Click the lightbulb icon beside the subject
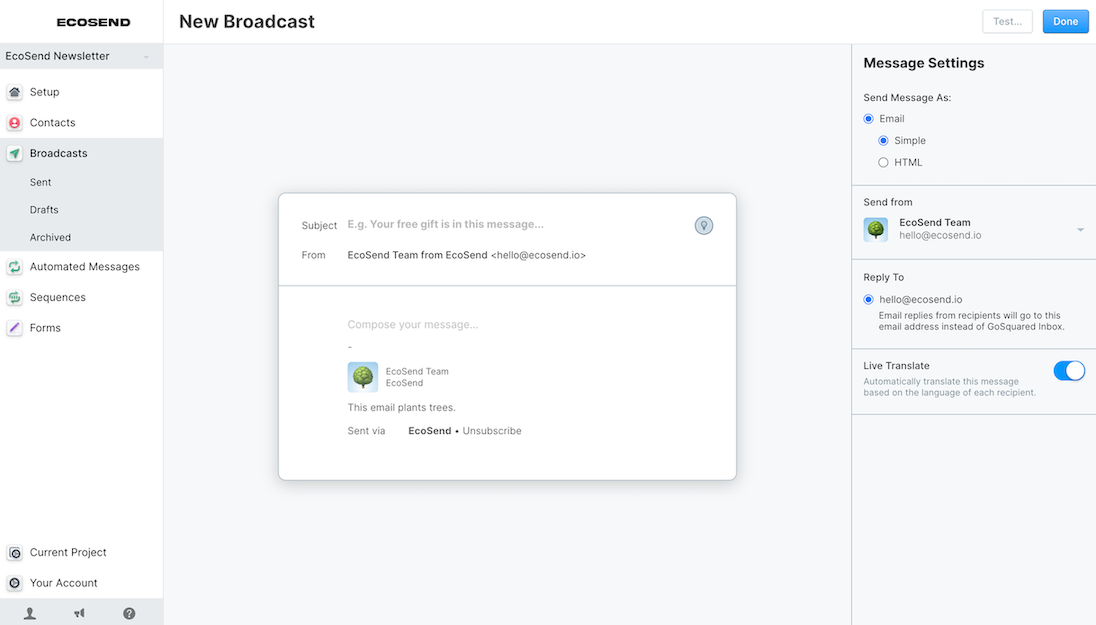This screenshot has width=1096, height=625. (x=704, y=226)
